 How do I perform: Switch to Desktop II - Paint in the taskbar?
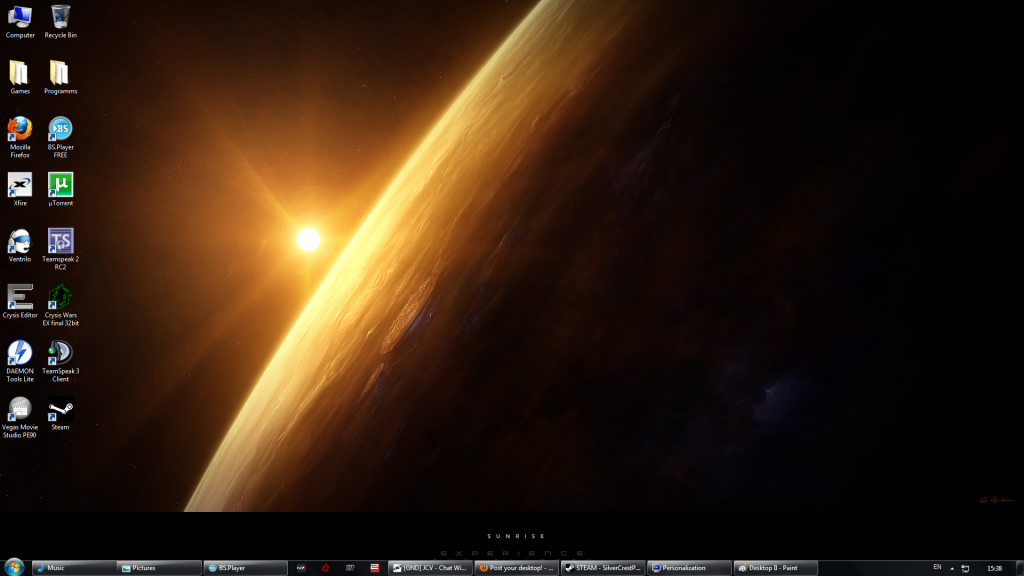(774, 568)
